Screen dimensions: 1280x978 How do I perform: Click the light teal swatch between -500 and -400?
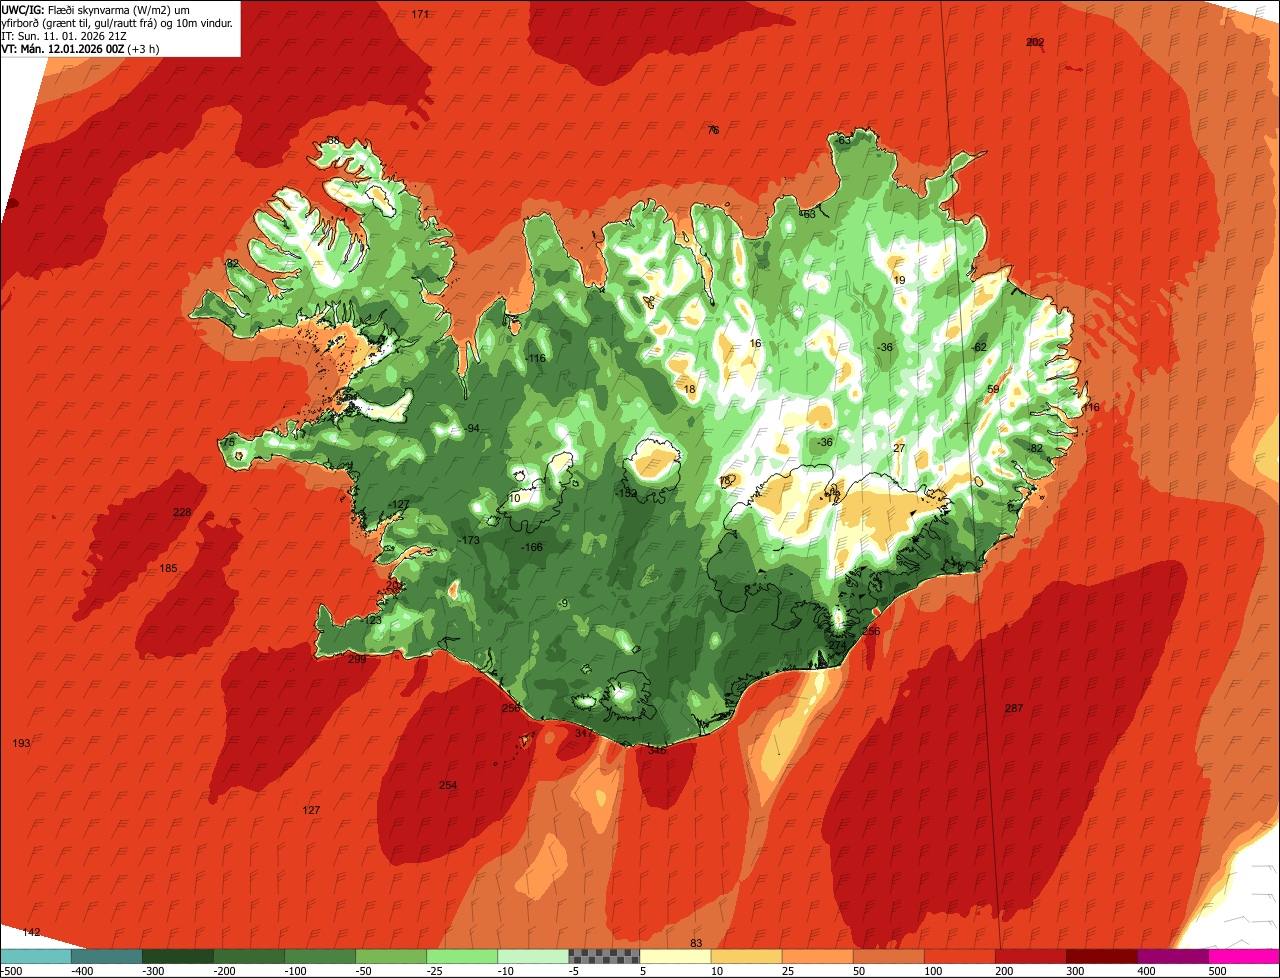pos(36,956)
